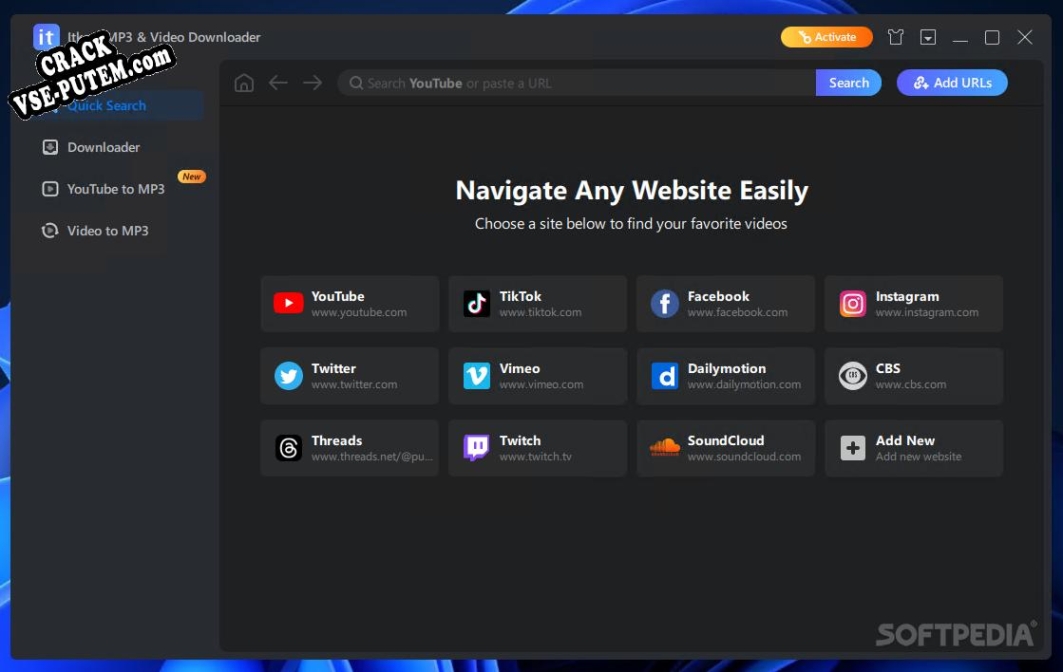The width and height of the screenshot is (1063, 672).
Task: Select the Instagram site shortcut
Action: pos(914,304)
